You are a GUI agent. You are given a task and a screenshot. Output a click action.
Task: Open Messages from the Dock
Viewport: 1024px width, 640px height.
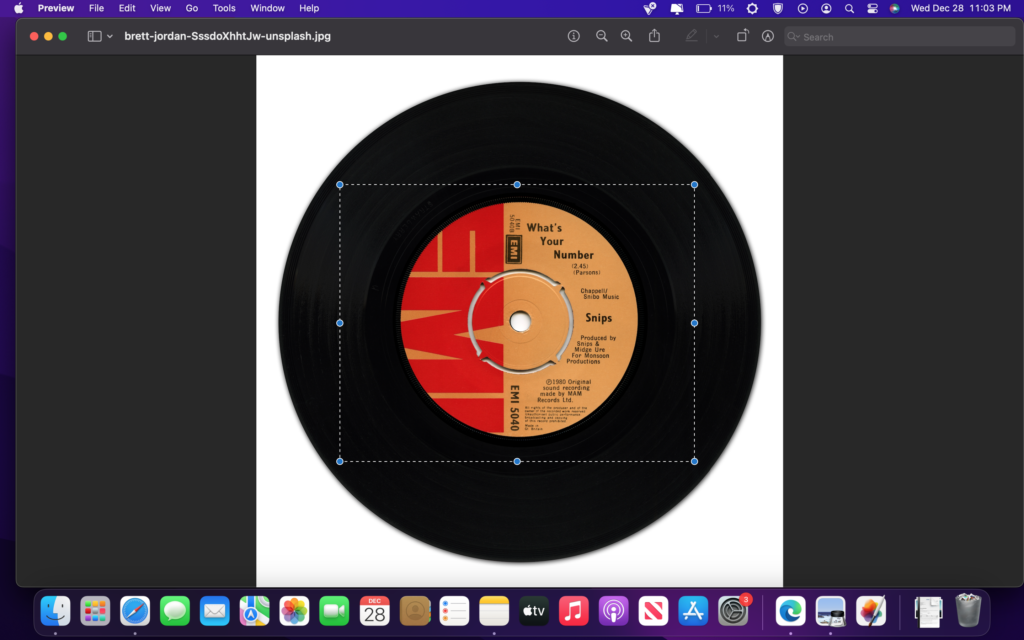point(175,611)
